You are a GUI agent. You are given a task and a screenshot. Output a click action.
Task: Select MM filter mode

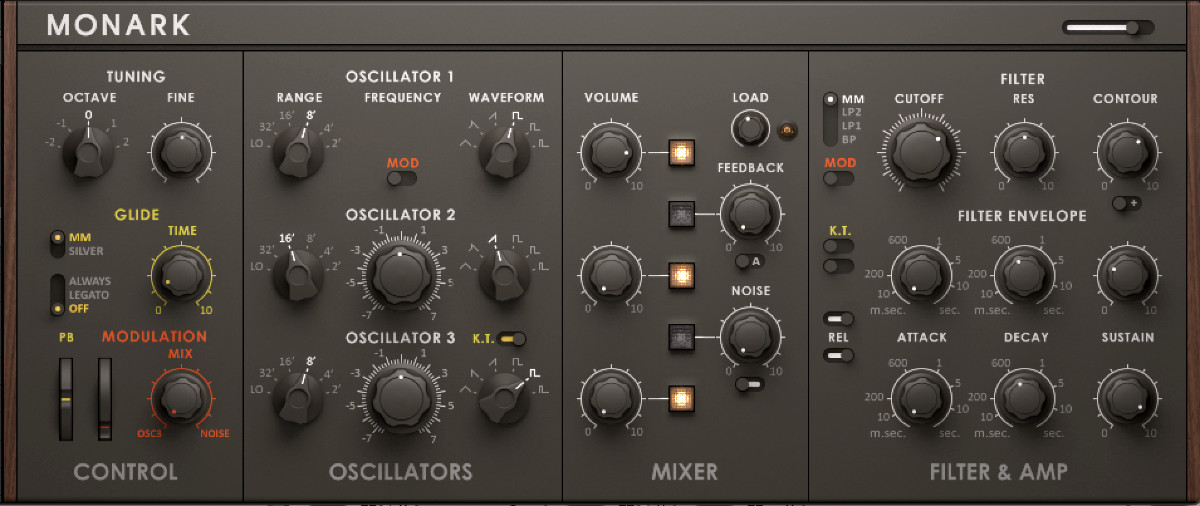point(853,100)
